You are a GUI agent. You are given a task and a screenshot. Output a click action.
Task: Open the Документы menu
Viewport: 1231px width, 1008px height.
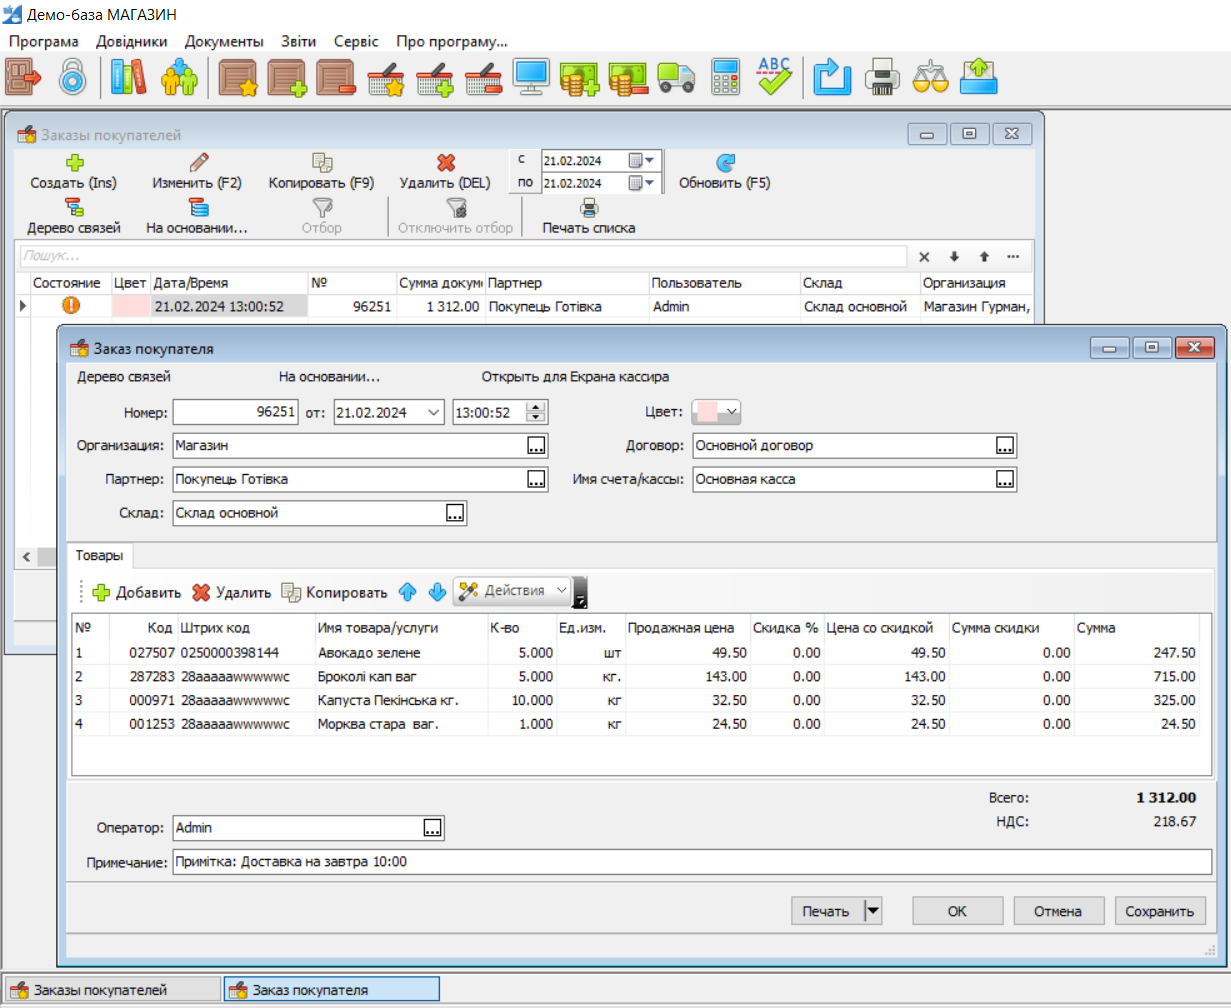point(224,41)
